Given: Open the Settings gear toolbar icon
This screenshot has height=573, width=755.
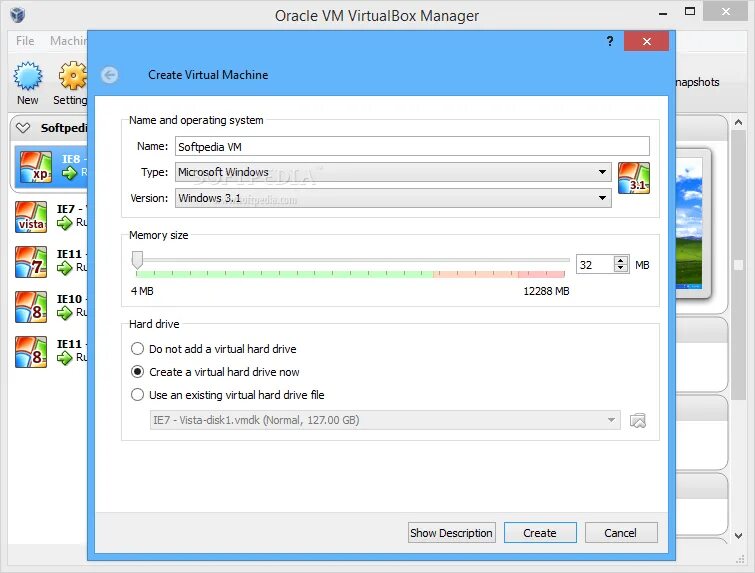Looking at the screenshot, I should tap(72, 76).
